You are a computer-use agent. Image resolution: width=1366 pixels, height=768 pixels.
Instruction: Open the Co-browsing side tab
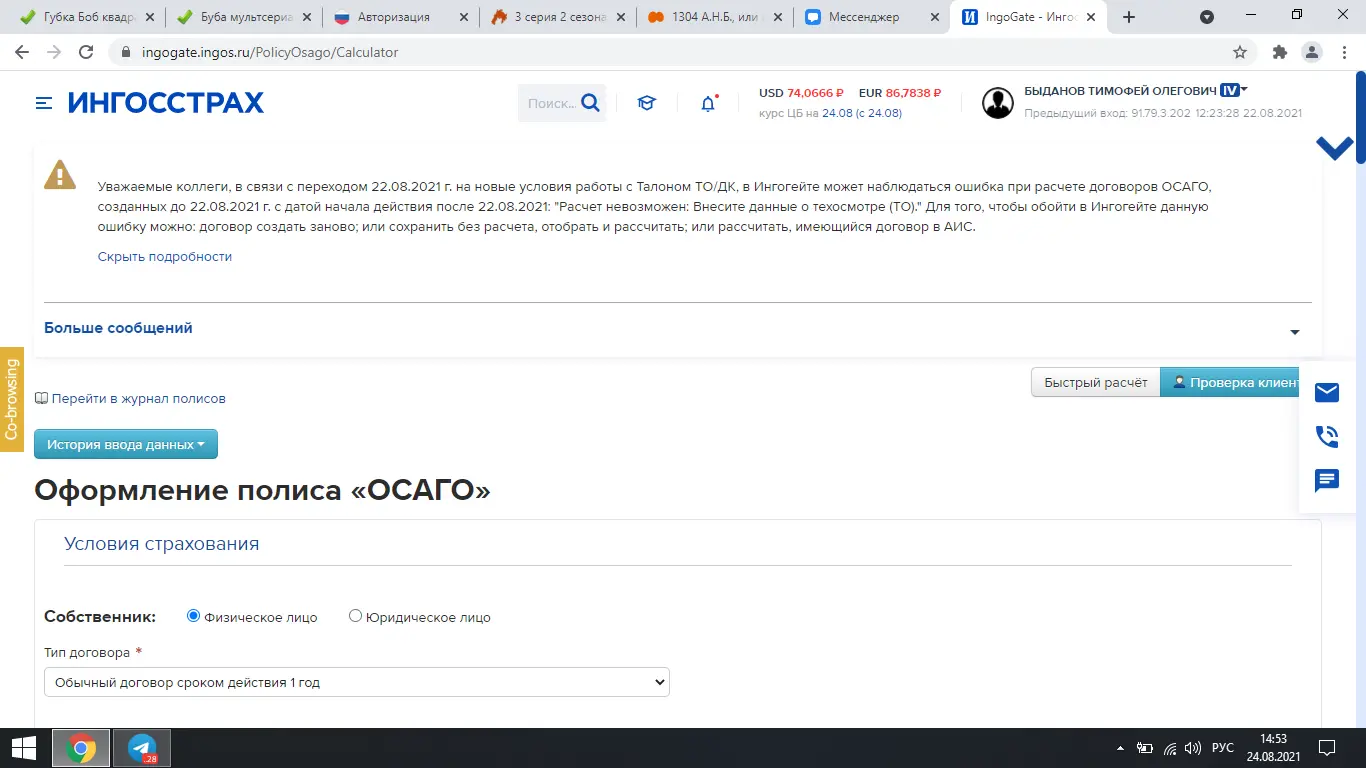[12, 399]
